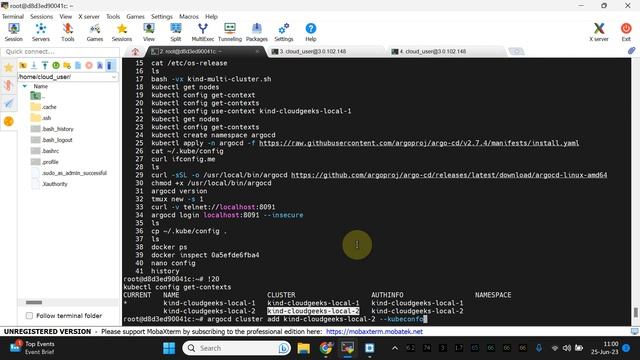Open the mobaxterm.mobatek.net link
The height and width of the screenshot is (360, 640).
point(374,331)
